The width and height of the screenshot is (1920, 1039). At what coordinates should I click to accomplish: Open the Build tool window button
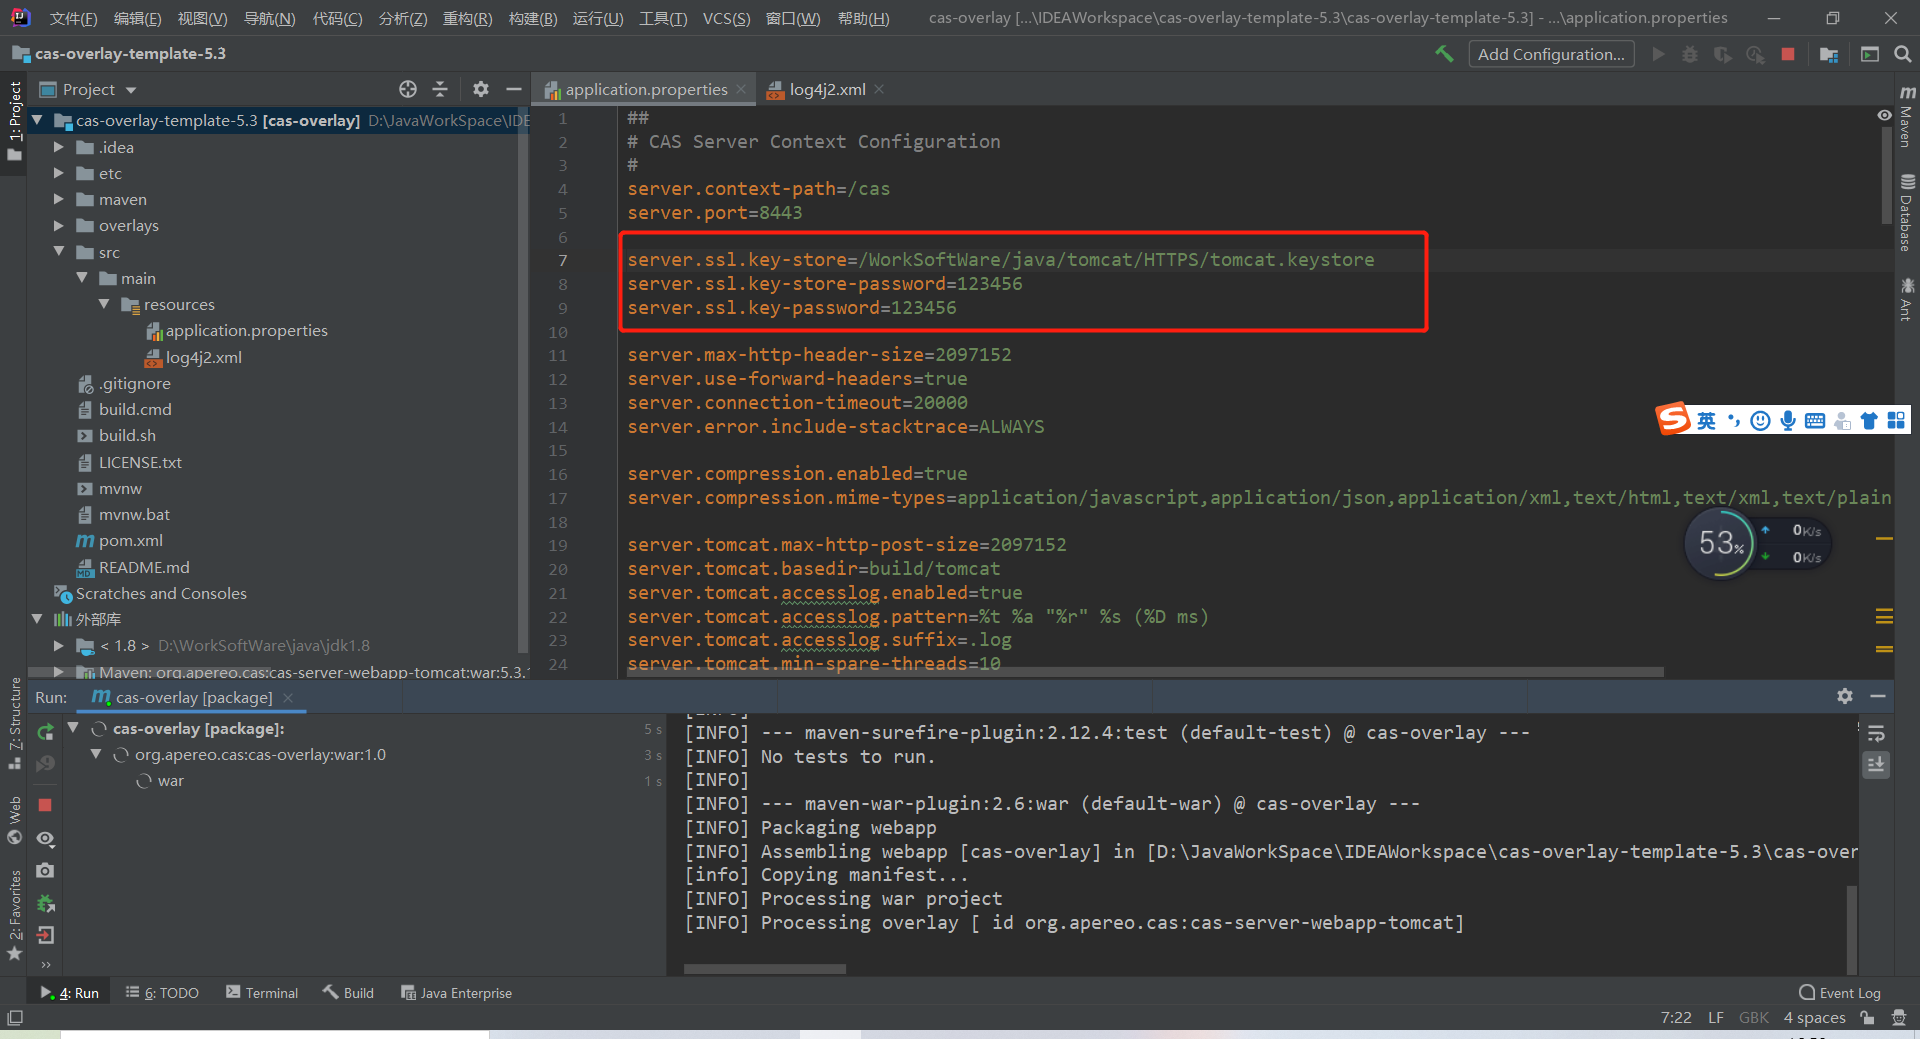click(348, 993)
